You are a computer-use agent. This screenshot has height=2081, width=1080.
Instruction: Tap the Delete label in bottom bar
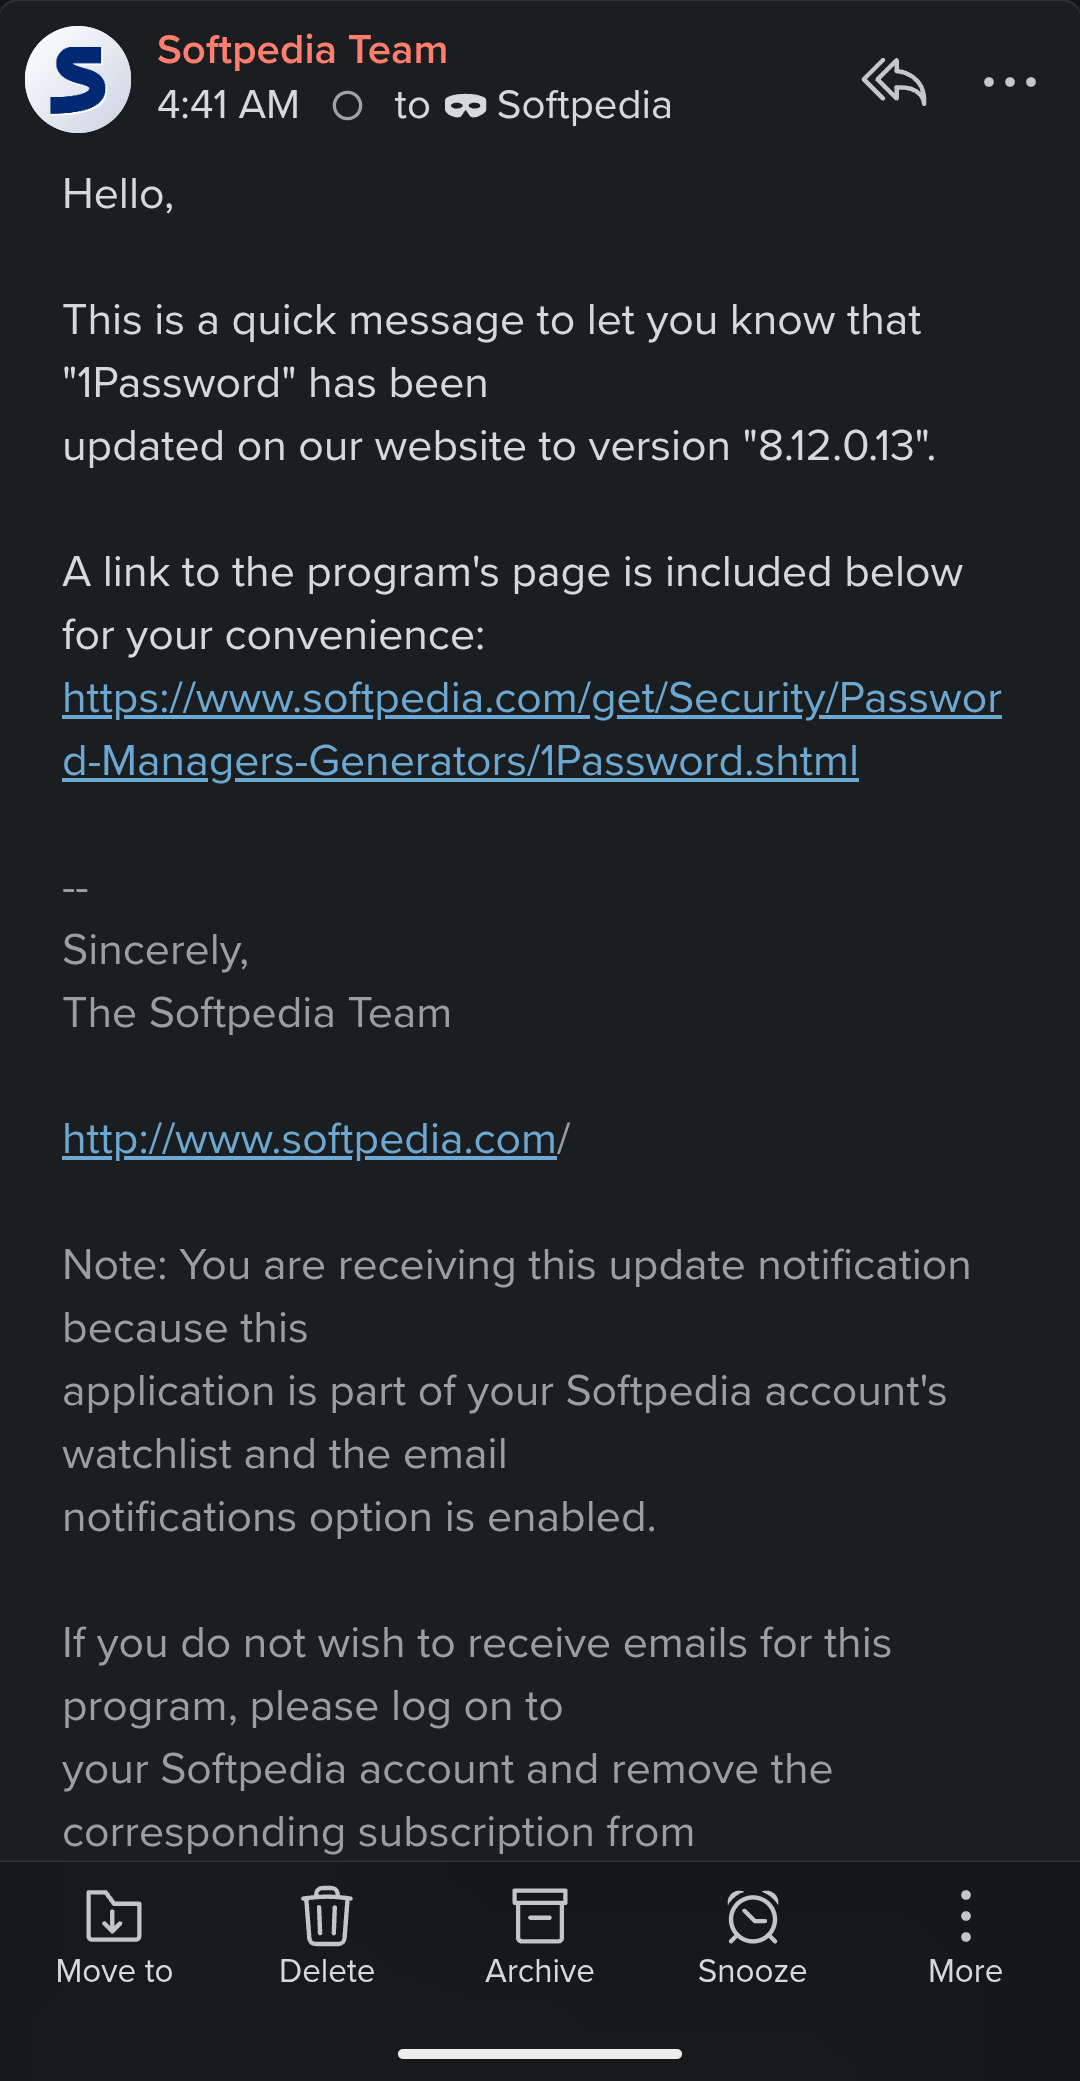coord(327,1971)
